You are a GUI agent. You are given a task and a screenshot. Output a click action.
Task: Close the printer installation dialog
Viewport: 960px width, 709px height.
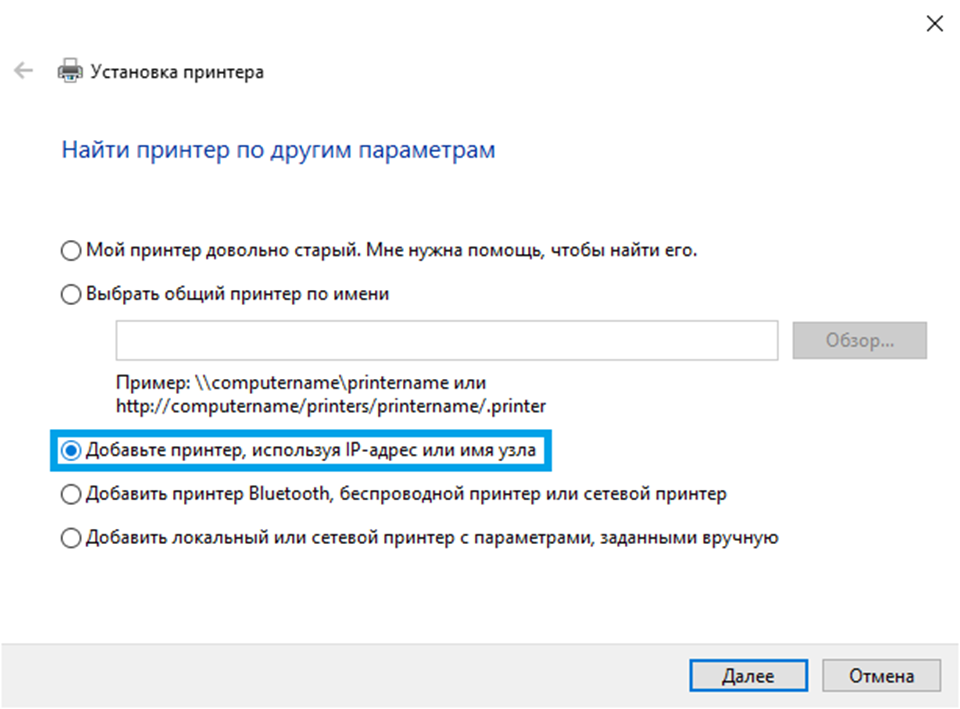[x=934, y=25]
